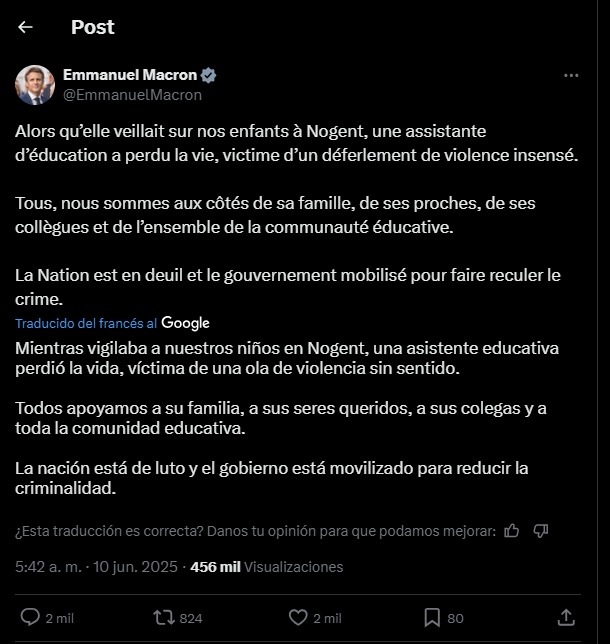This screenshot has width=610, height=644.
Task: Share the post via share icon
Action: coord(566,617)
